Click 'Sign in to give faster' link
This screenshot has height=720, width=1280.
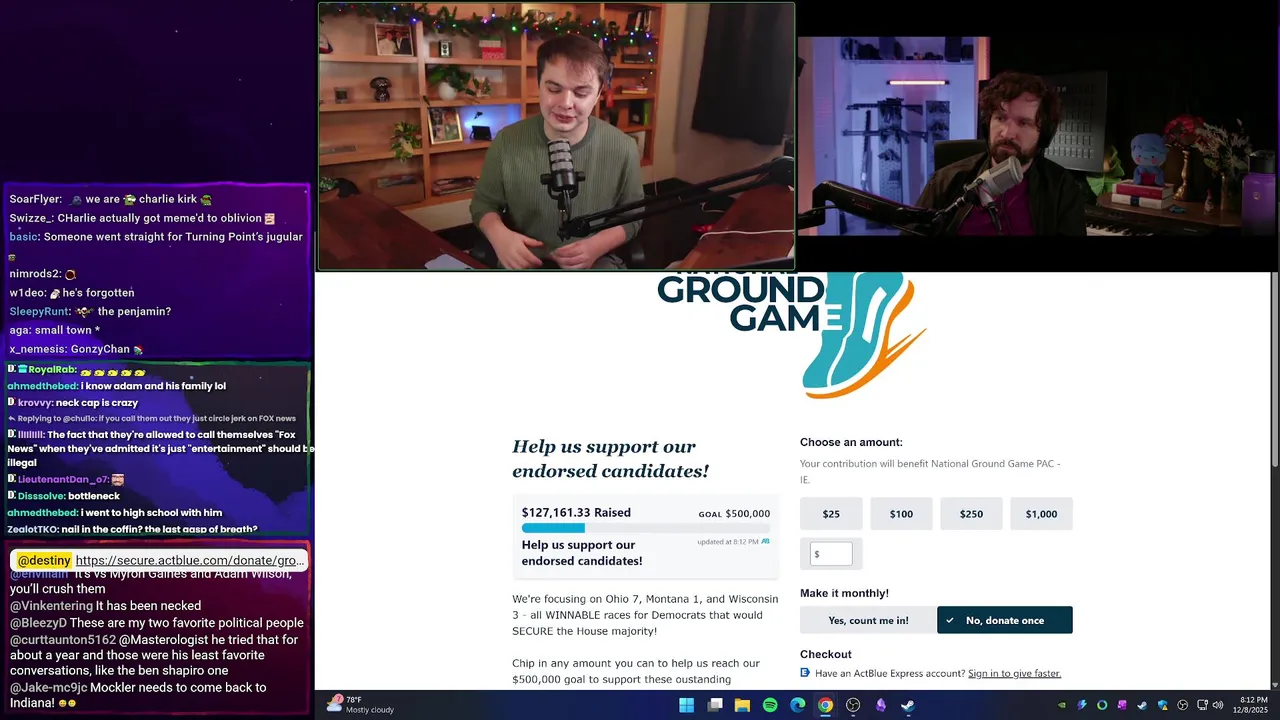[1014, 673]
